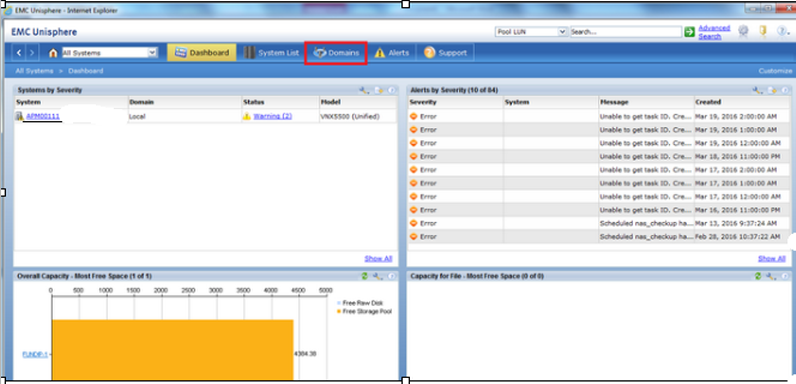
Task: Click Show All in Systems by Severity panel
Action: pos(378,259)
